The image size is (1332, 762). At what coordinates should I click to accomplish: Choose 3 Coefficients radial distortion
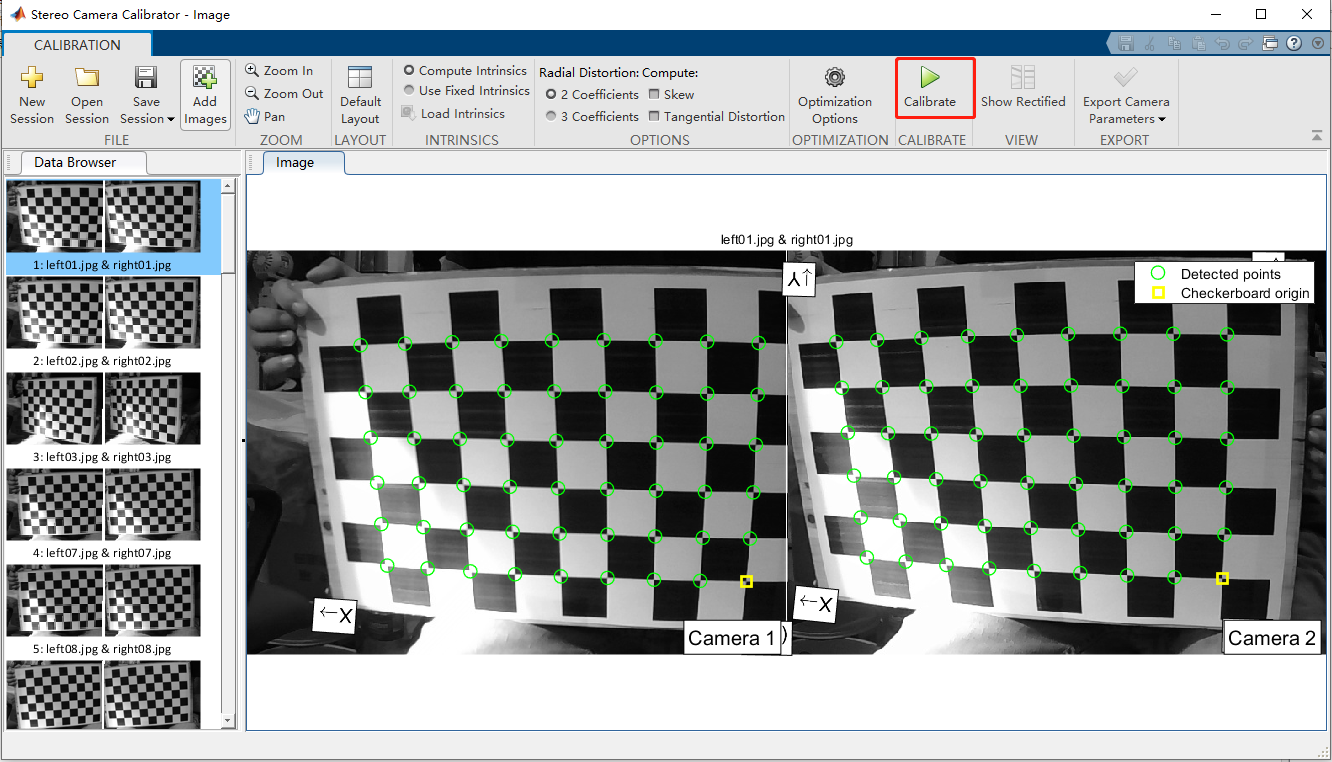click(551, 116)
